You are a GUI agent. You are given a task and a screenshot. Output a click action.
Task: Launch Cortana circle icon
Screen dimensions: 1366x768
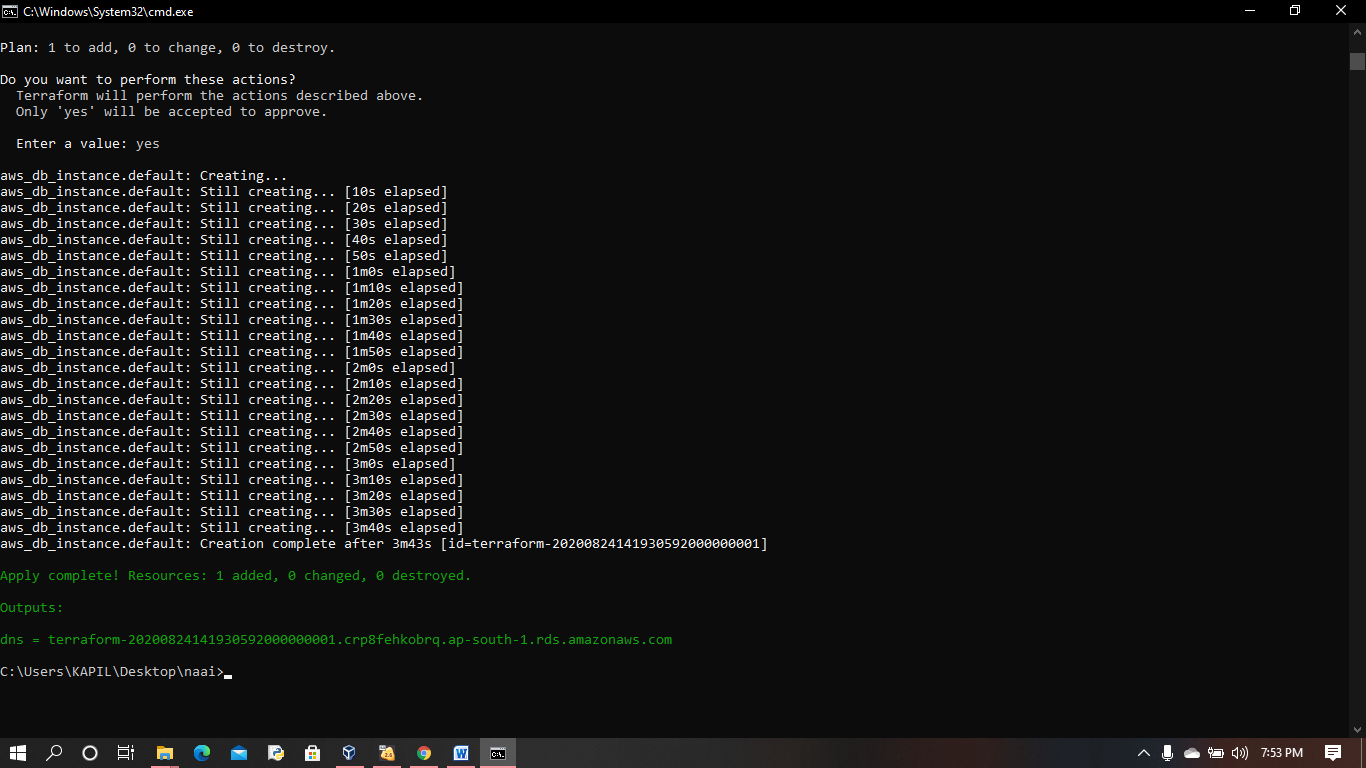point(90,753)
